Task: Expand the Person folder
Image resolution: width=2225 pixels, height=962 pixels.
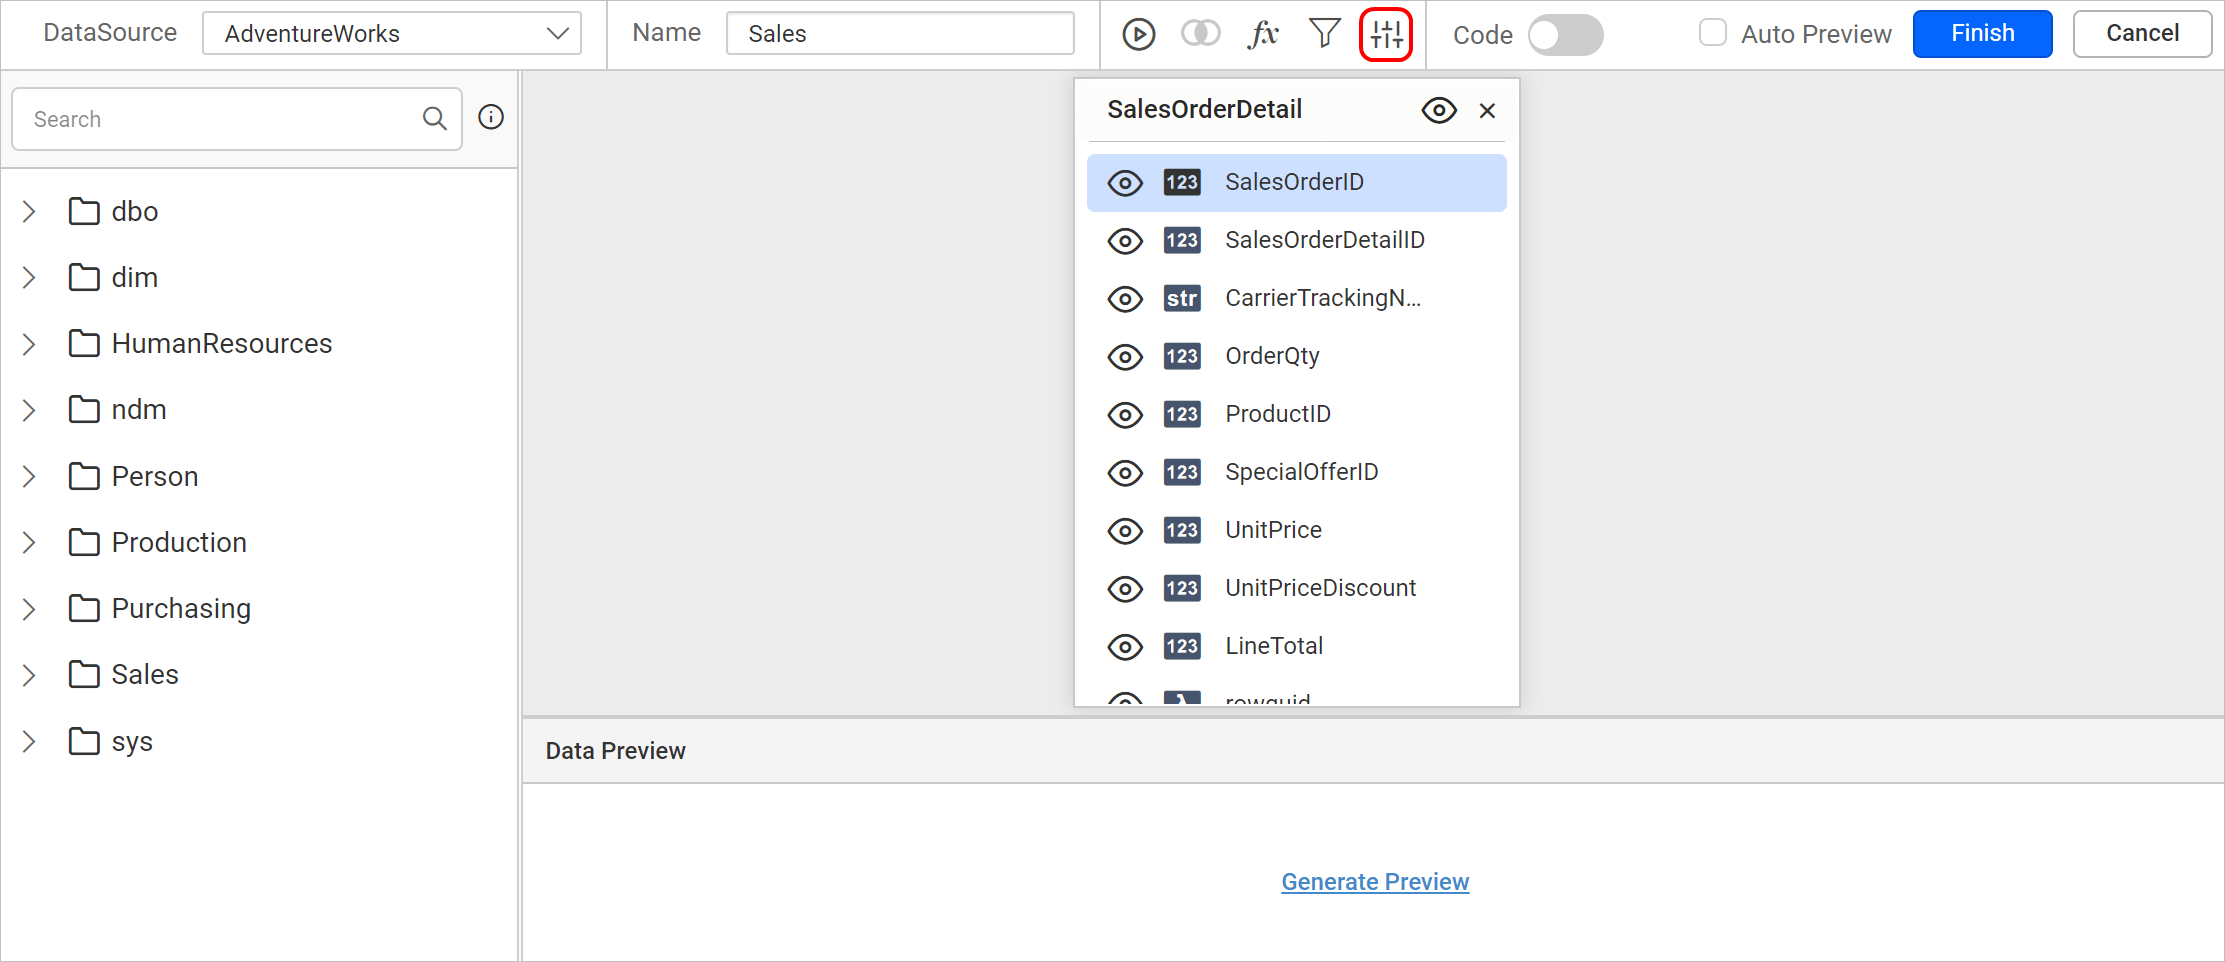Action: [29, 476]
